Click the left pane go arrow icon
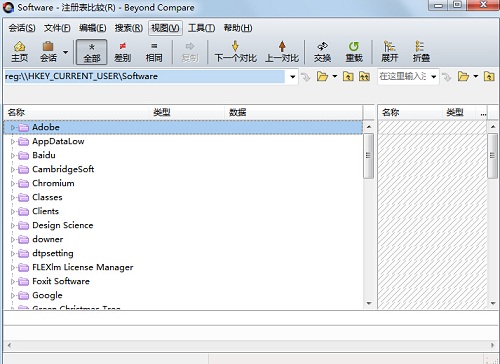 tap(305, 77)
